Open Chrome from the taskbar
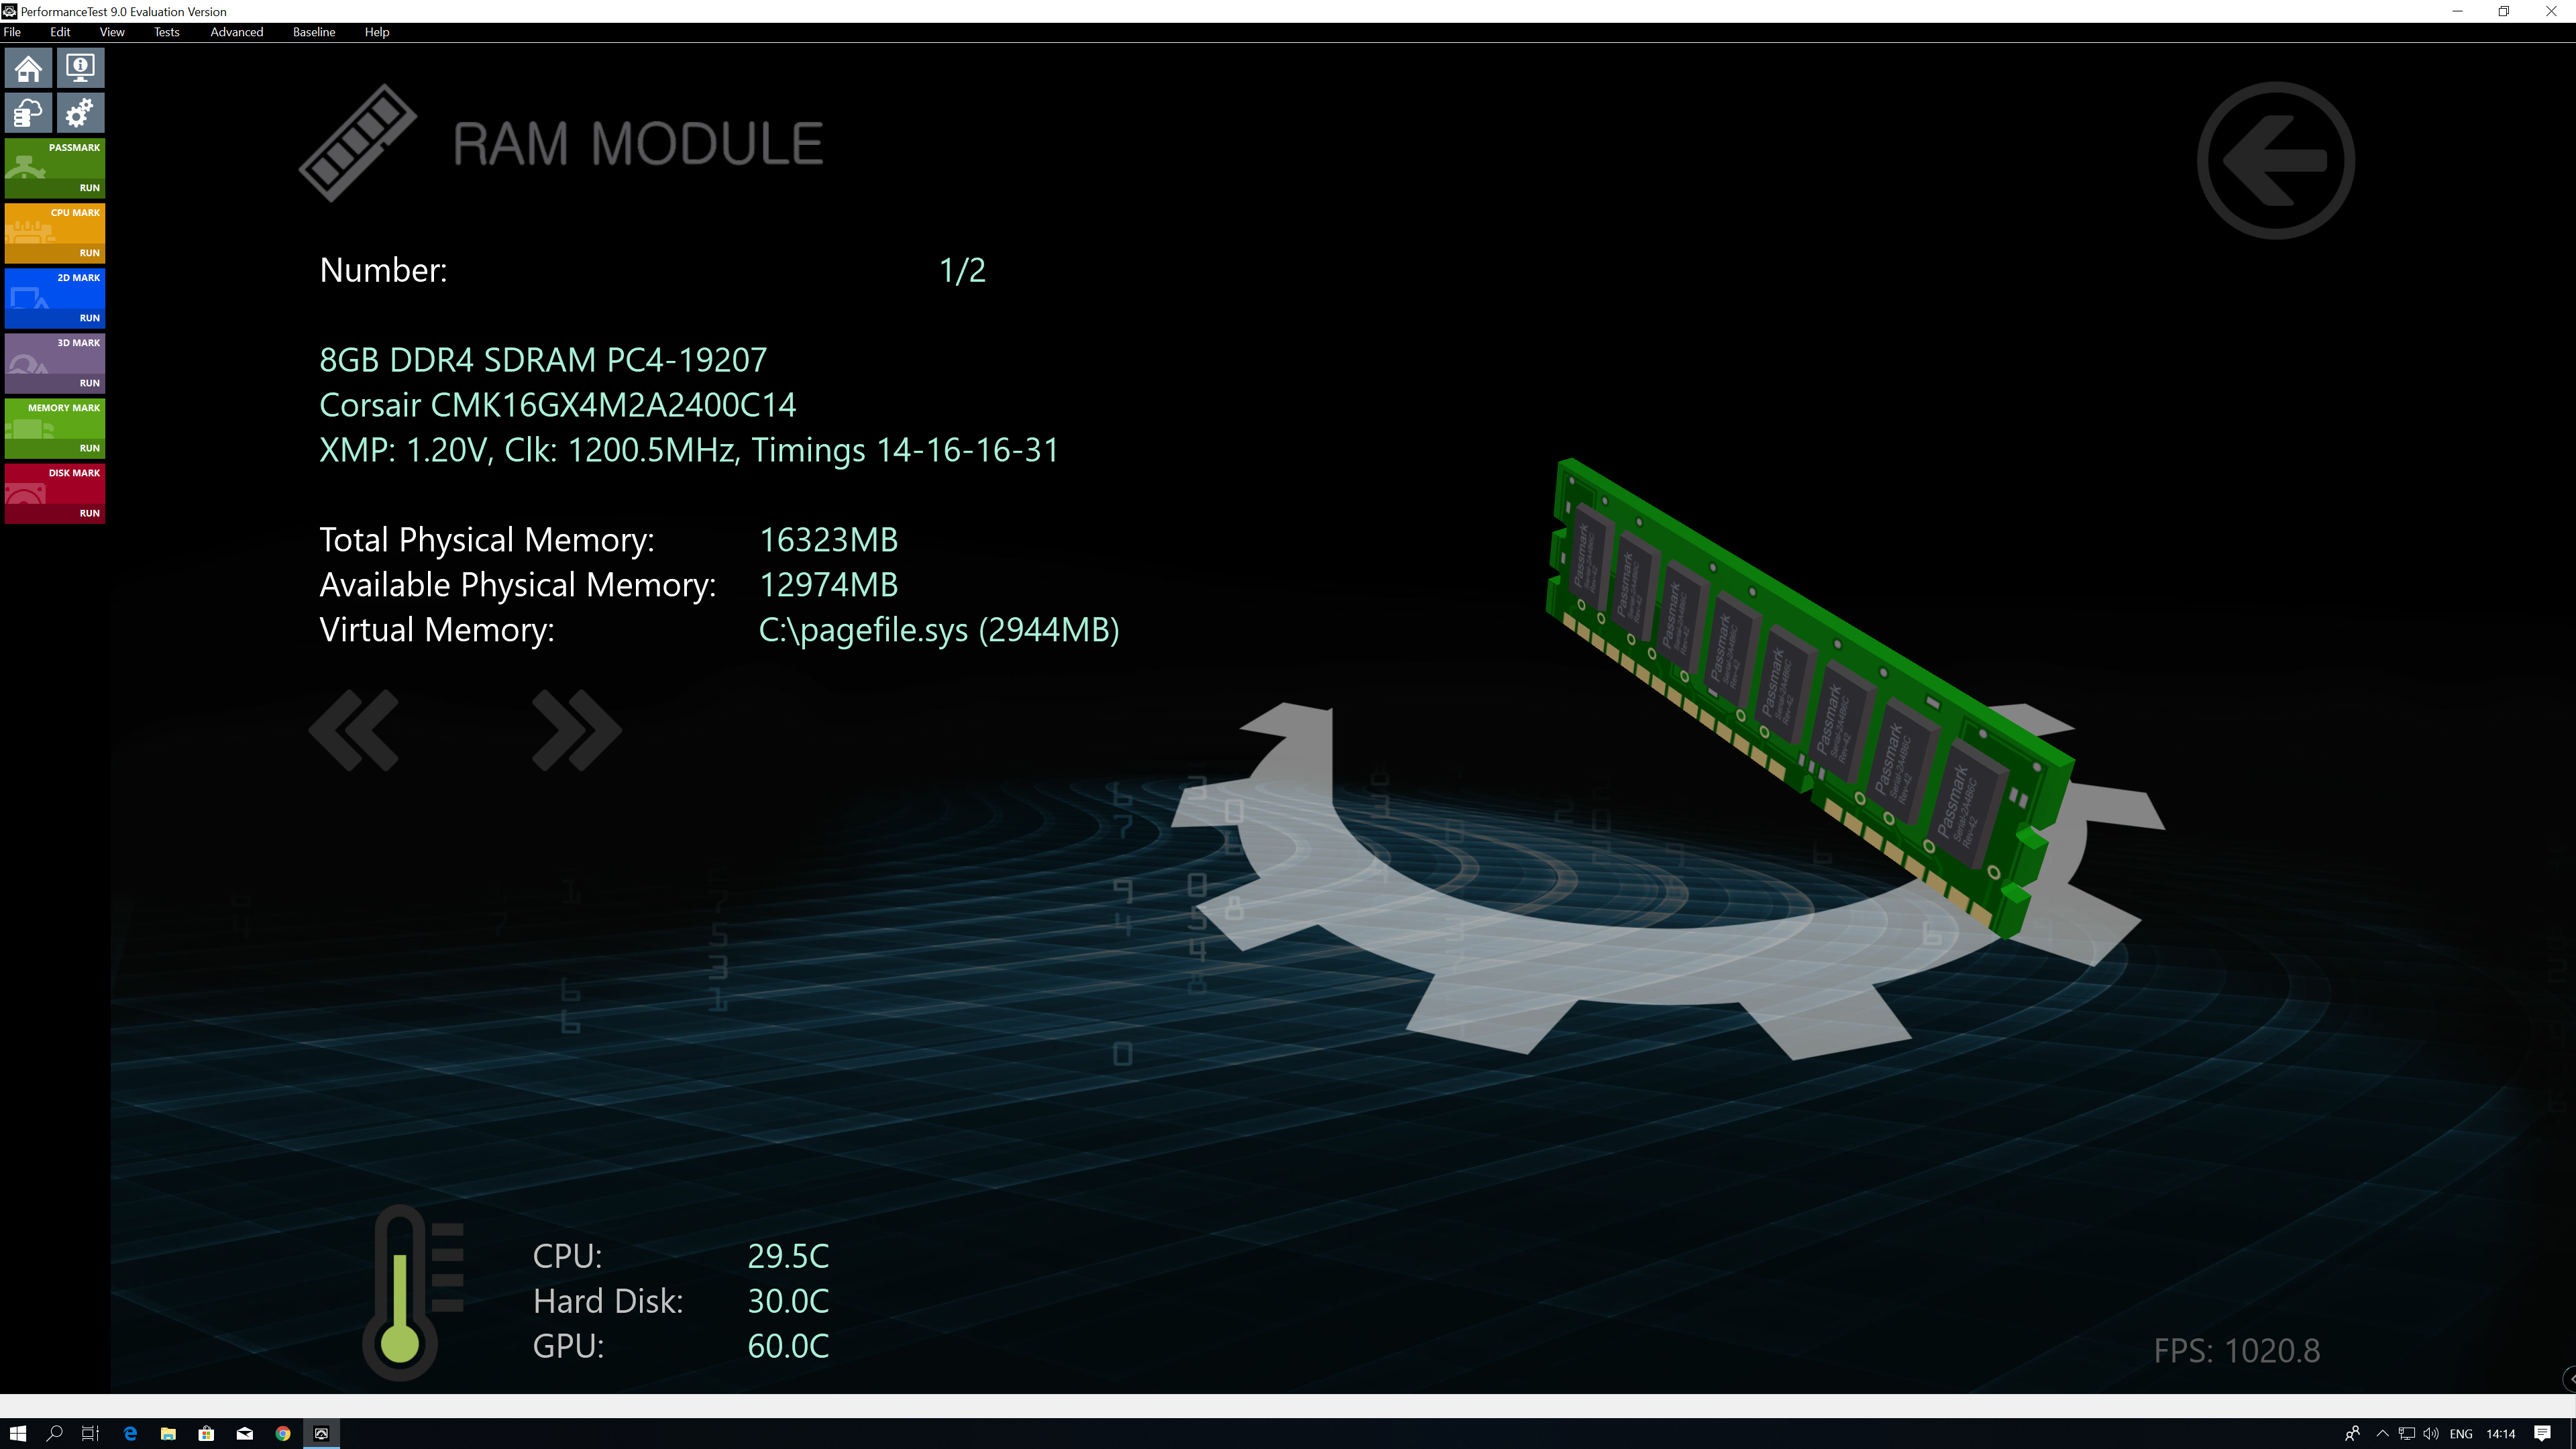The height and width of the screenshot is (1449, 2576). (x=283, y=1433)
